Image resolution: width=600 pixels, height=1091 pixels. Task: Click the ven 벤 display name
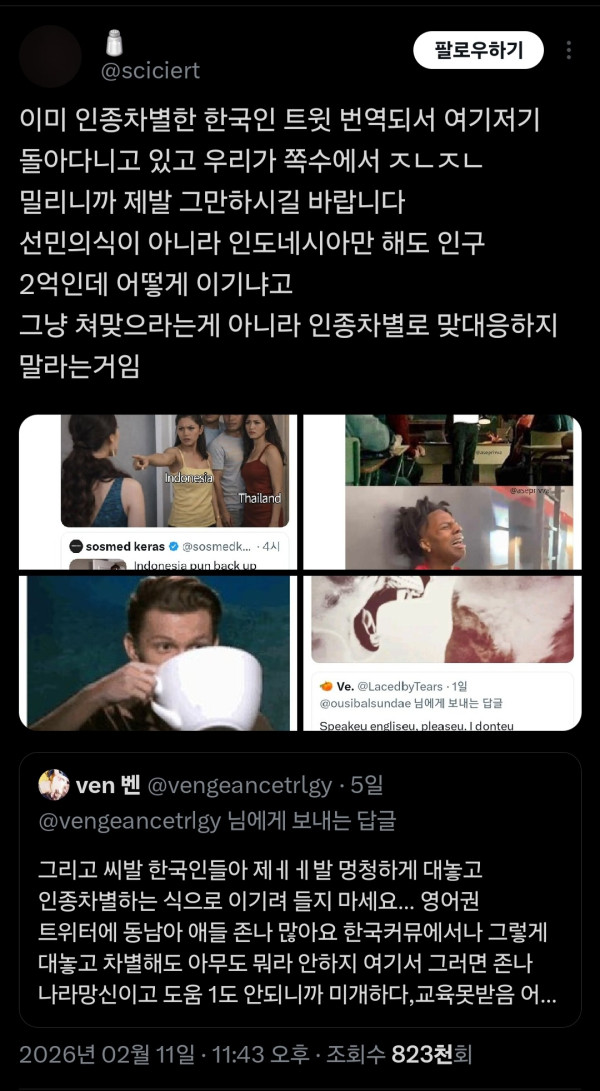pos(108,786)
